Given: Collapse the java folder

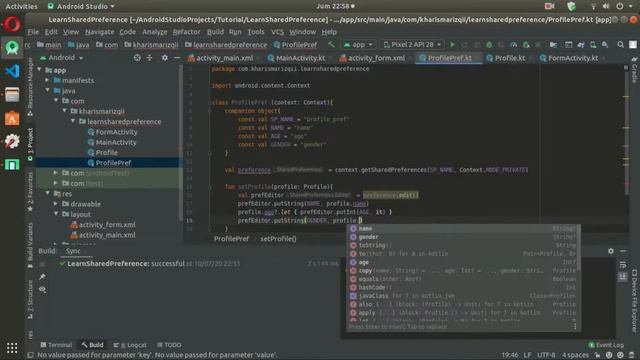Looking at the screenshot, I should coord(48,91).
